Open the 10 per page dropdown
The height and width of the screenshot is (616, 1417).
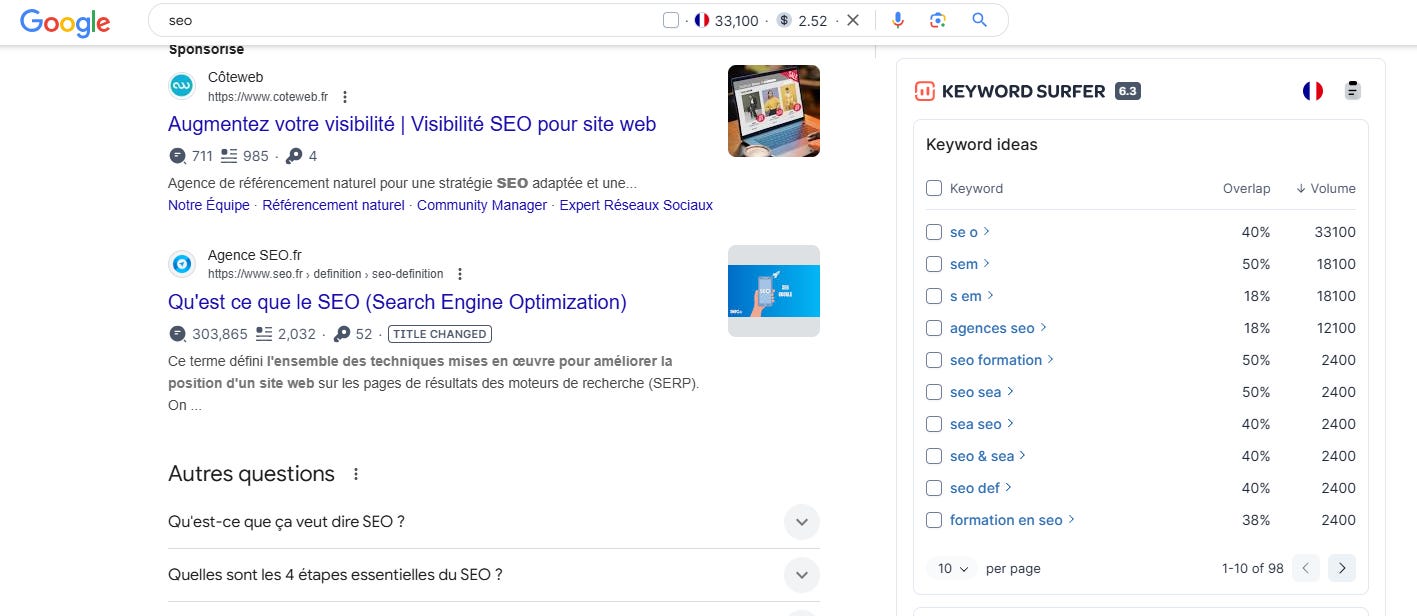click(953, 568)
